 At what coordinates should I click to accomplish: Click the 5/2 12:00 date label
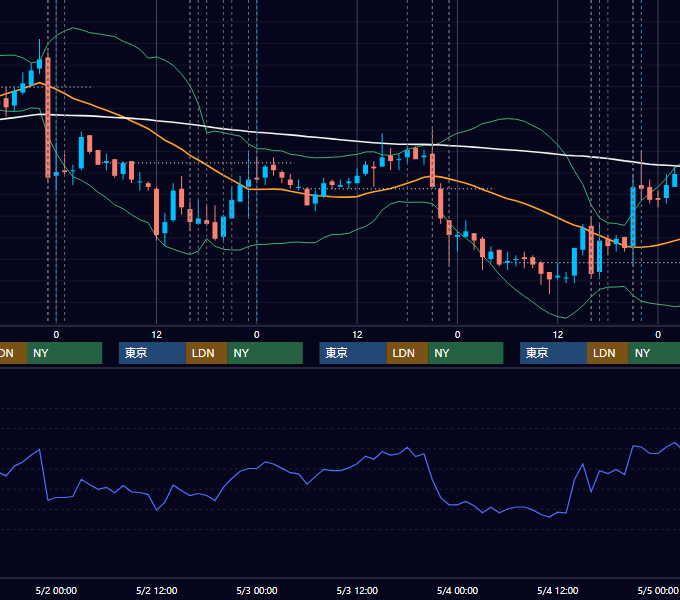(157, 590)
